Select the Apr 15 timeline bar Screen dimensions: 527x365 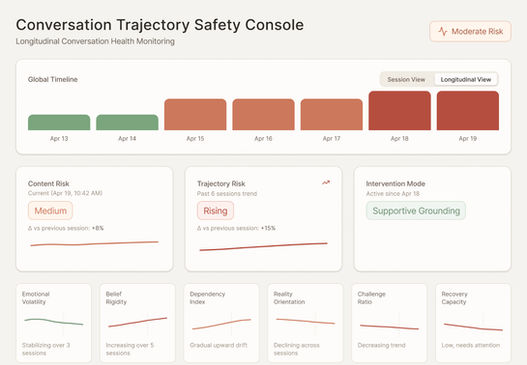[195, 114]
